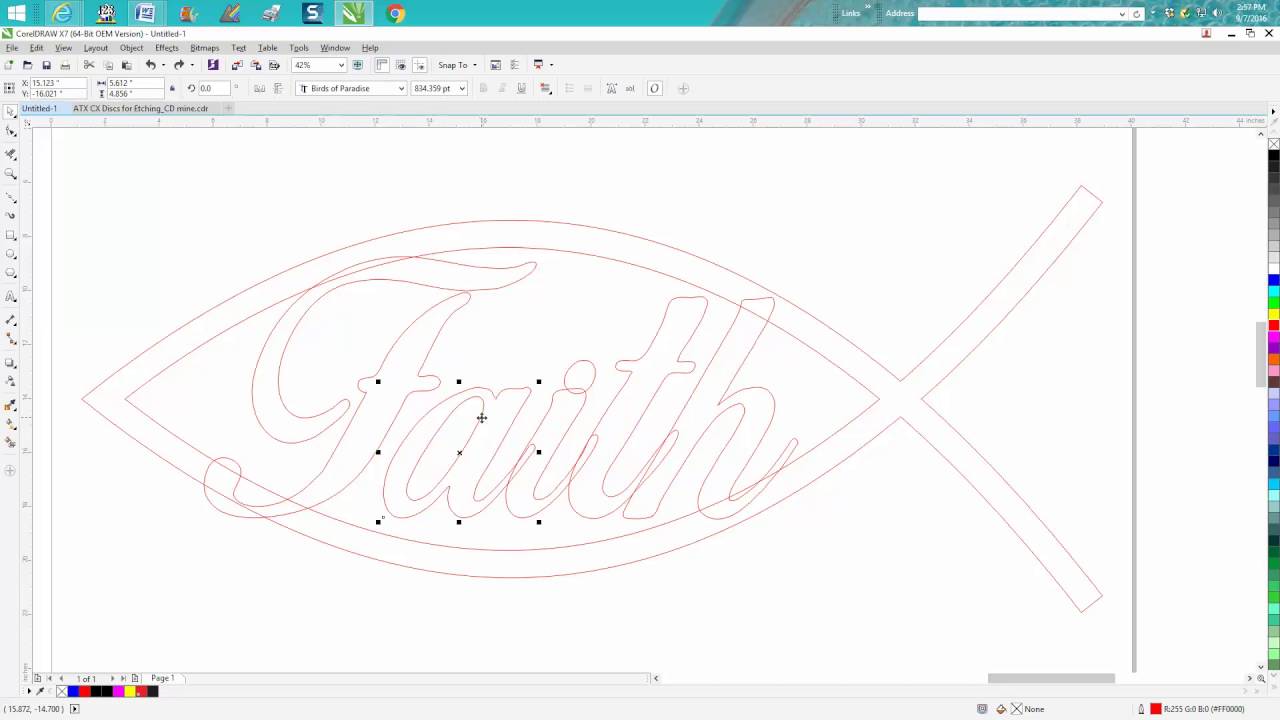Open the Snap To options
Image resolution: width=1280 pixels, height=720 pixels.
point(456,64)
